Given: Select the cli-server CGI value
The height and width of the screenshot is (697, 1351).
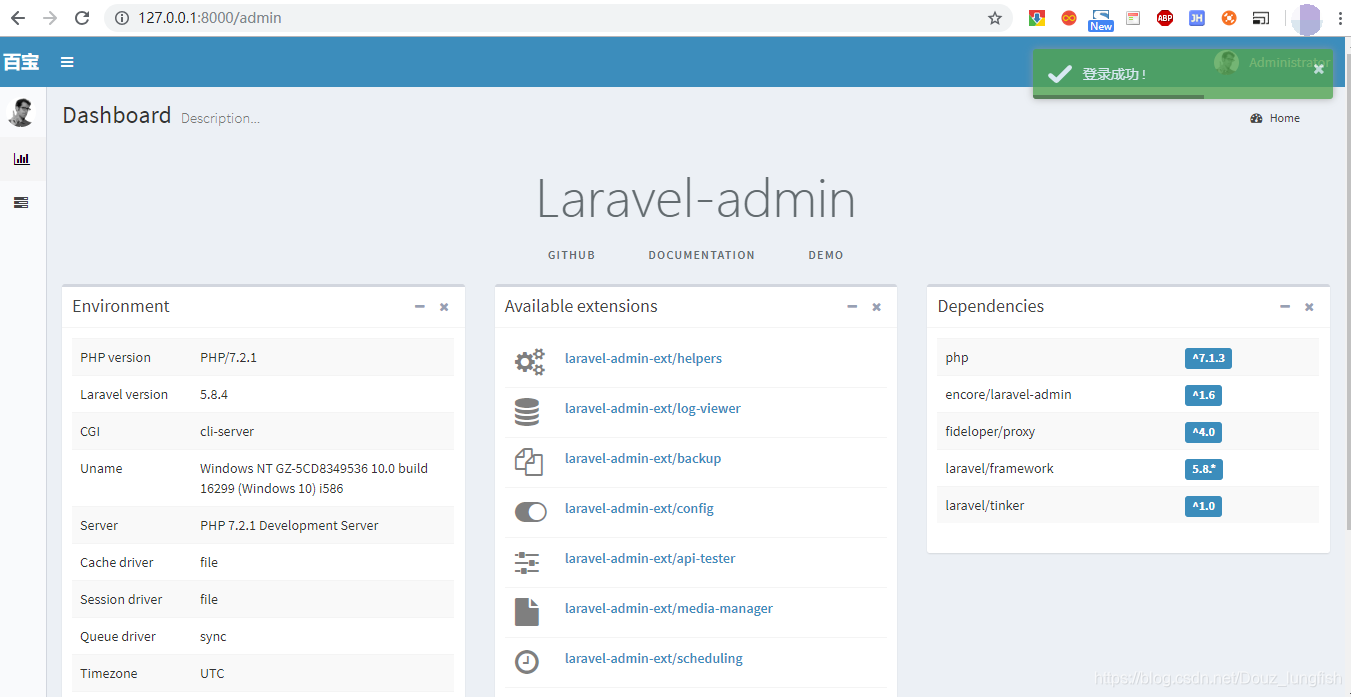Looking at the screenshot, I should coord(227,432).
